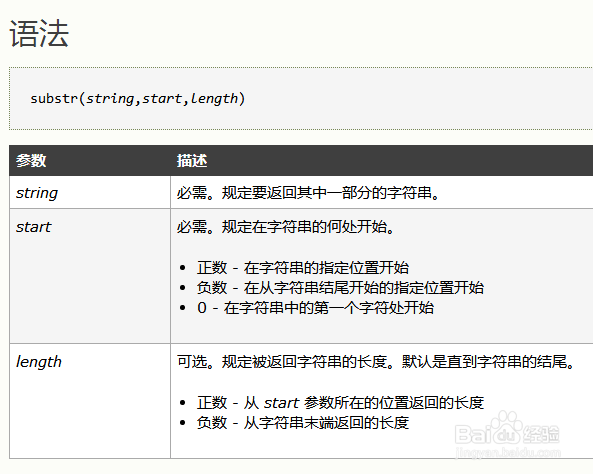Click the 参数 column header
Image resolution: width=593 pixels, height=474 pixels.
[x=31, y=160]
